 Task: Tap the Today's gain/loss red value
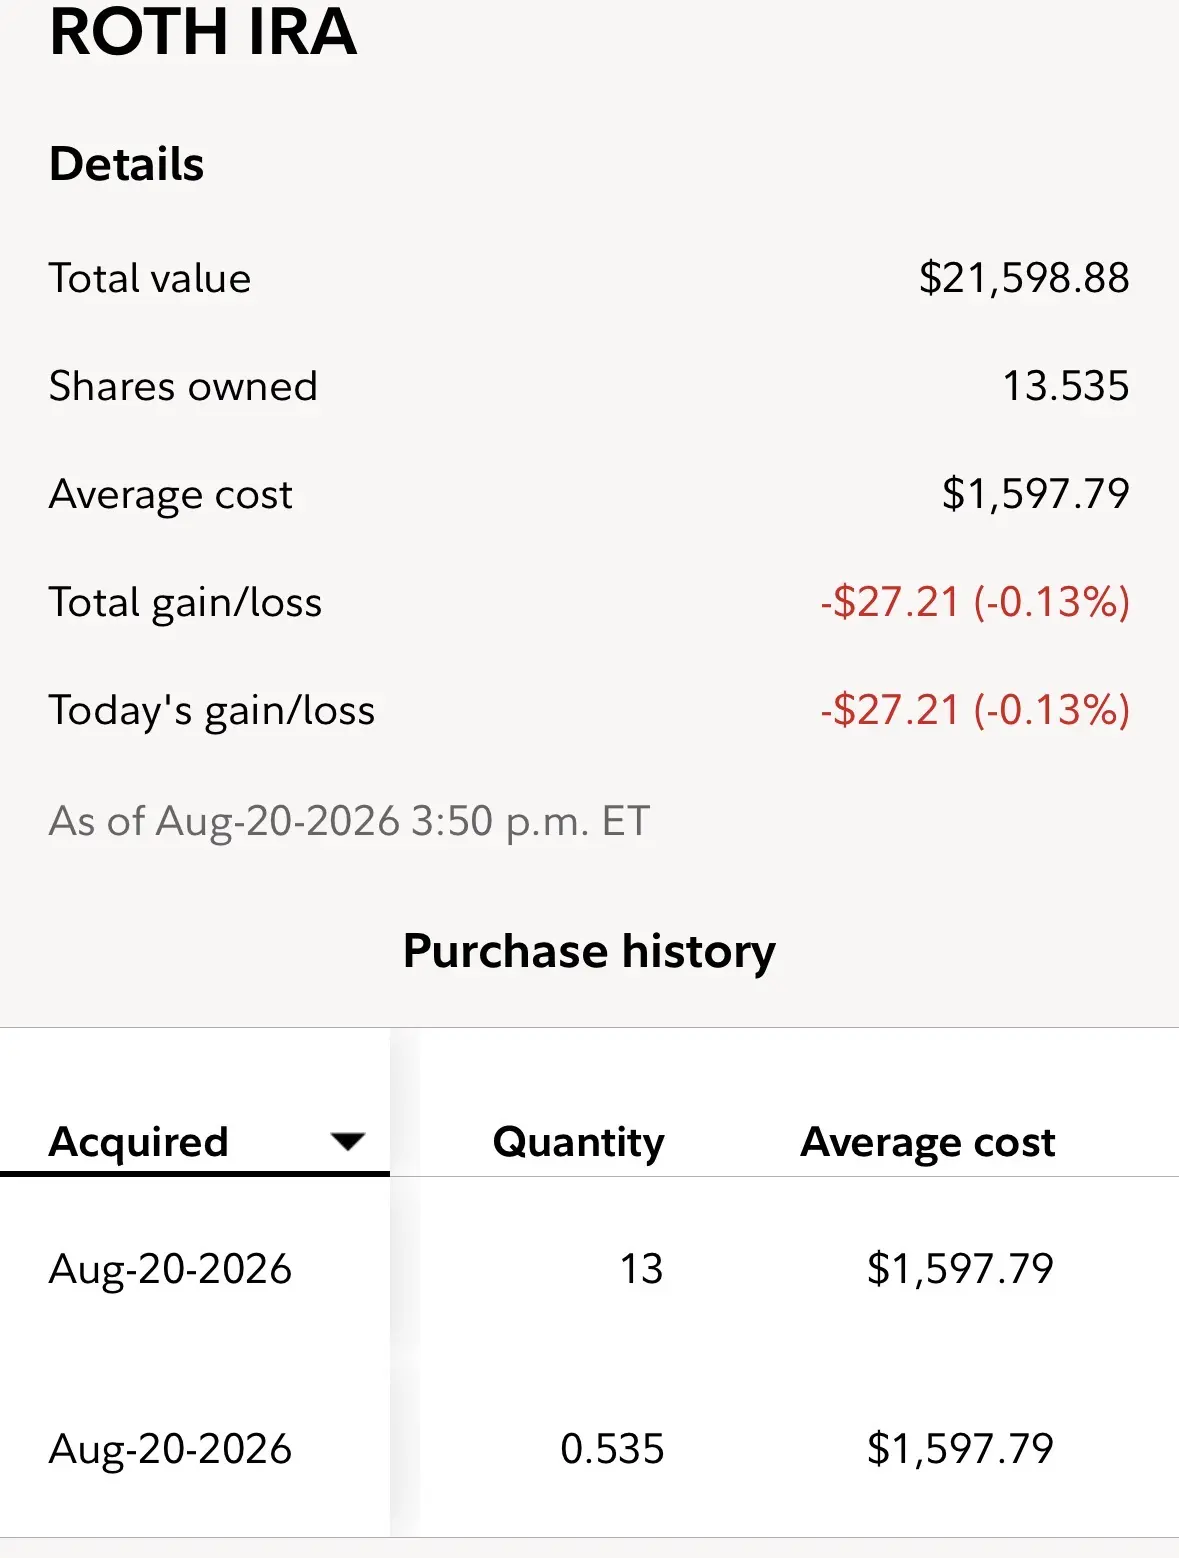[975, 709]
